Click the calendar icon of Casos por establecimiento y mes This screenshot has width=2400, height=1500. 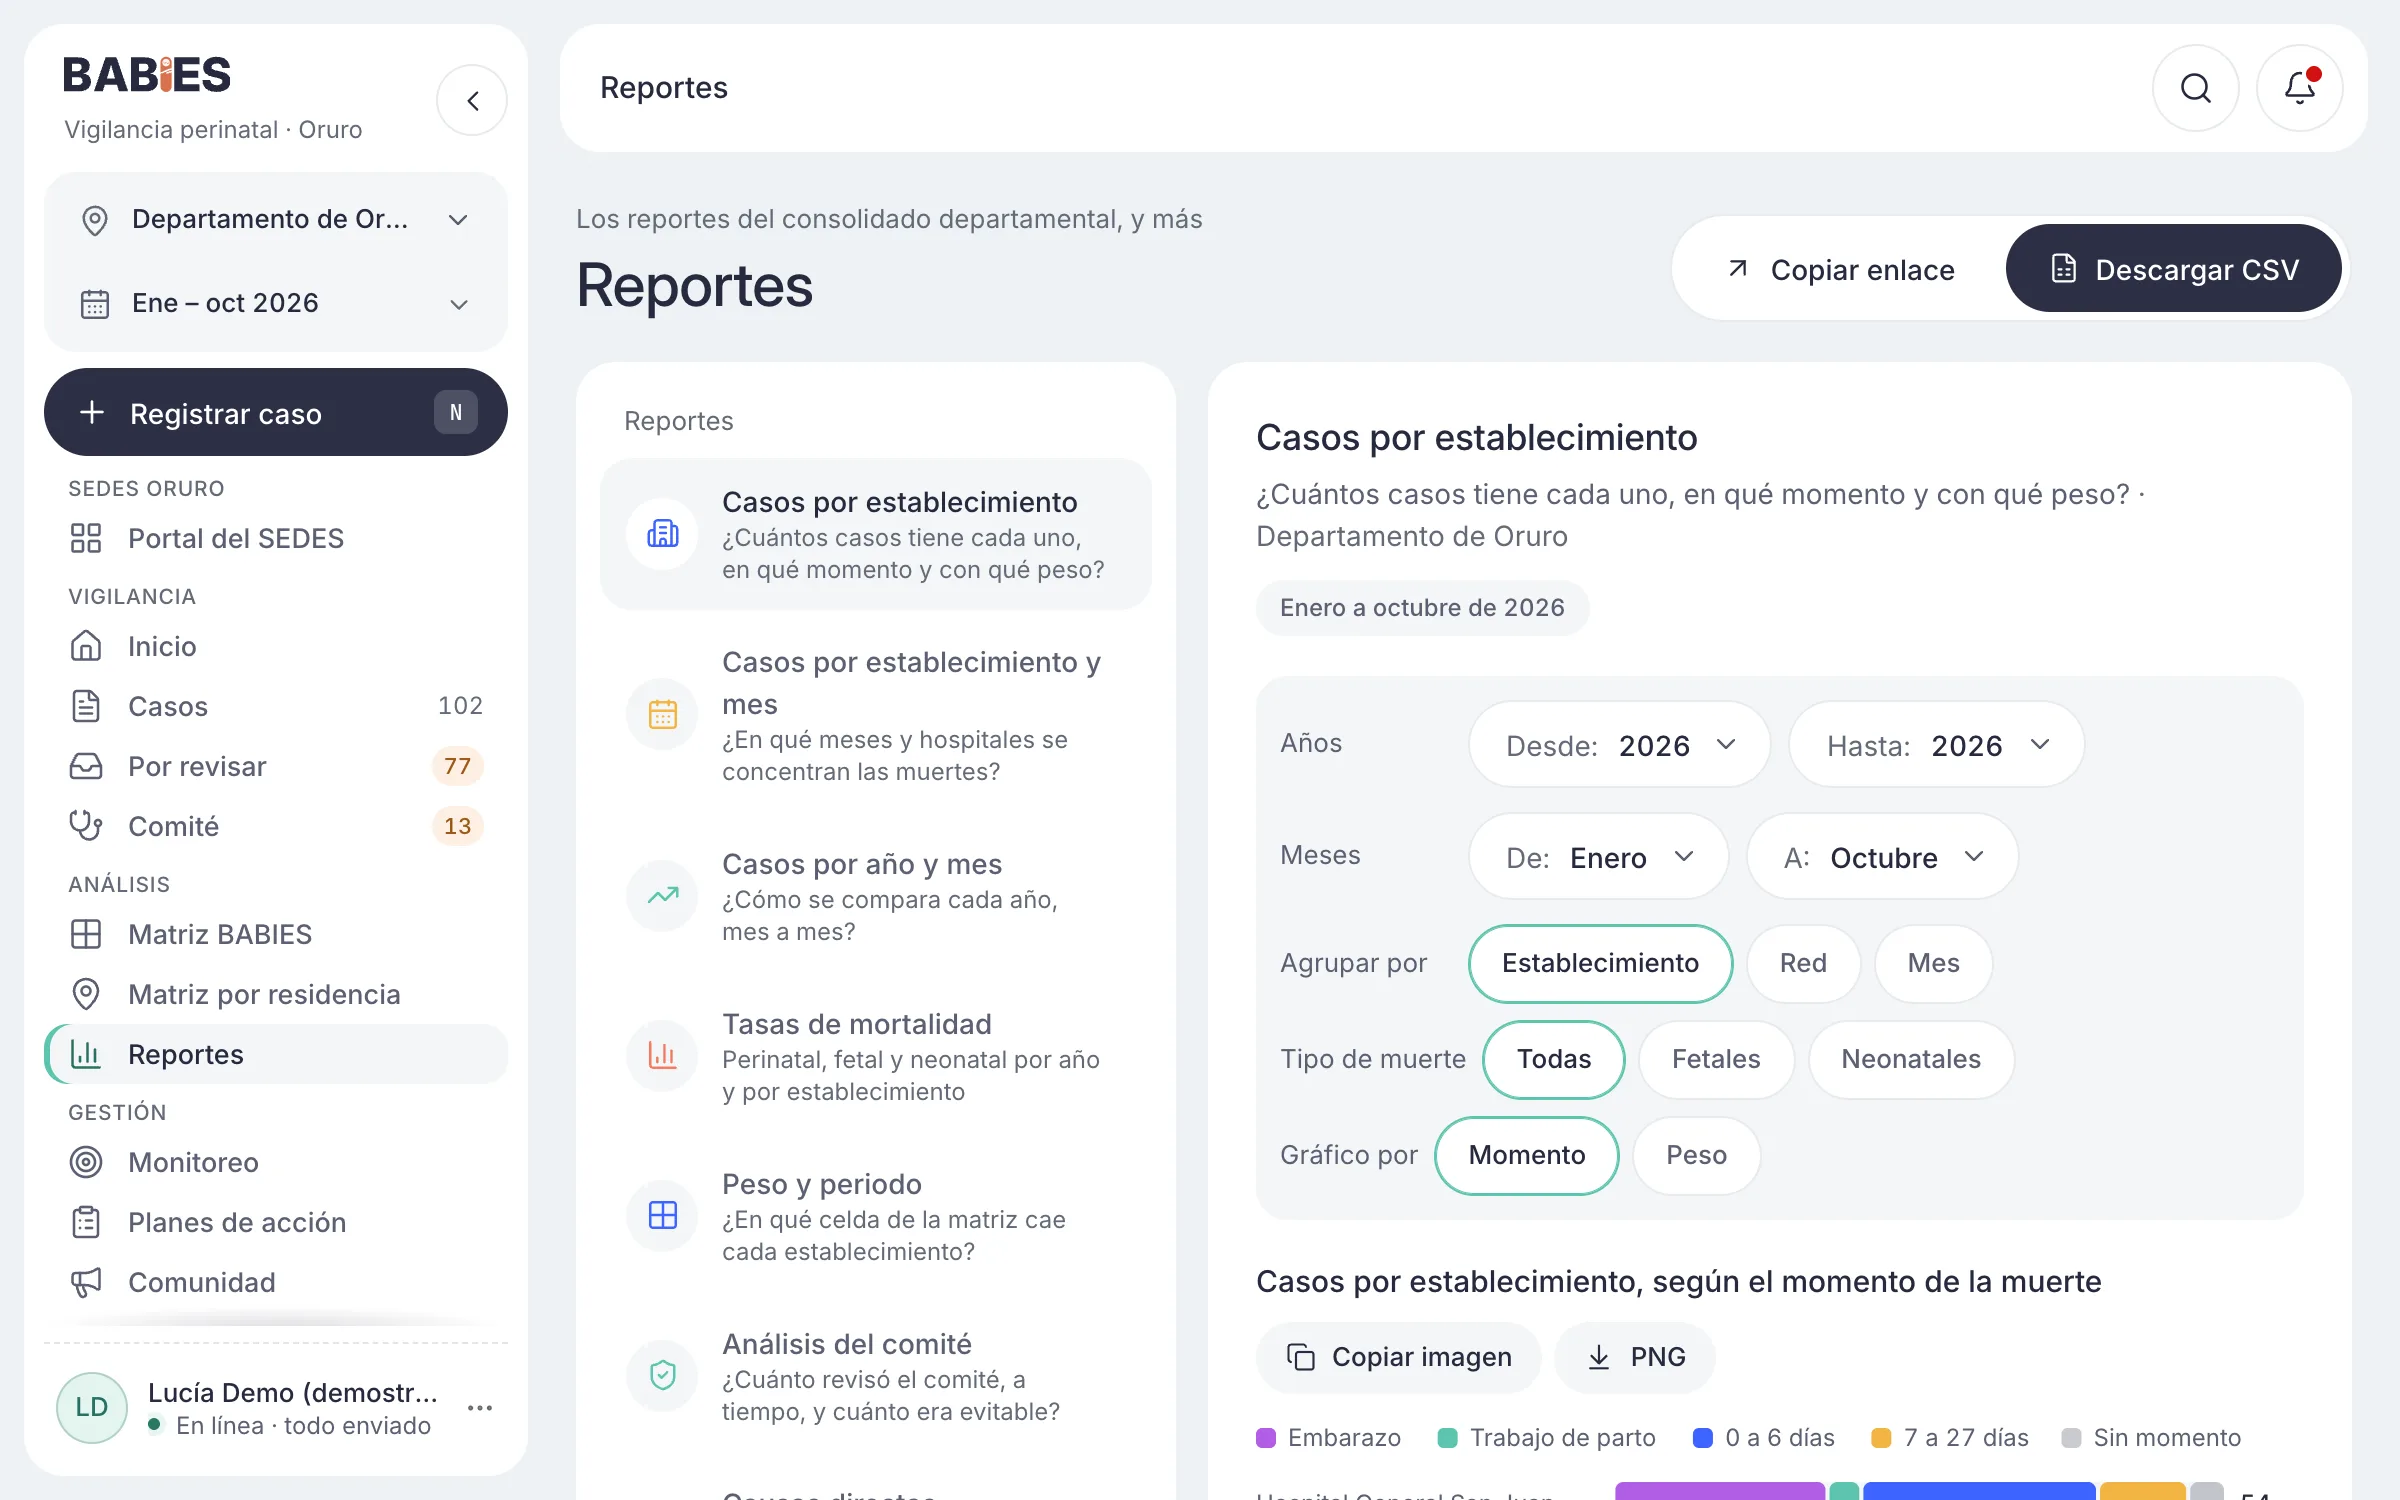click(662, 714)
